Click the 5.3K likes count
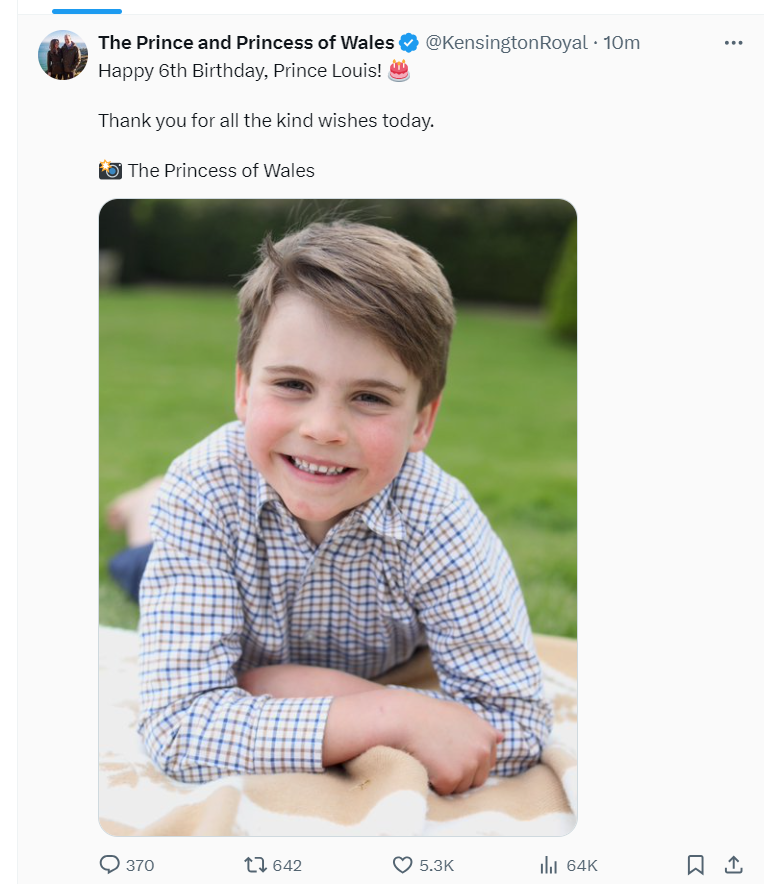This screenshot has height=884, width=764. click(436, 865)
